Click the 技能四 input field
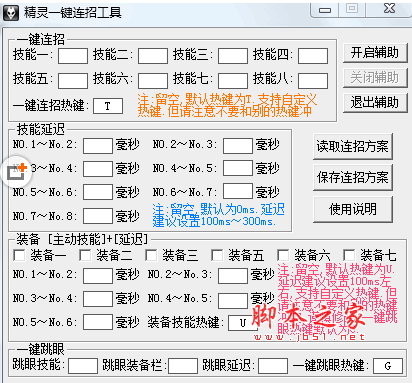 tap(313, 56)
